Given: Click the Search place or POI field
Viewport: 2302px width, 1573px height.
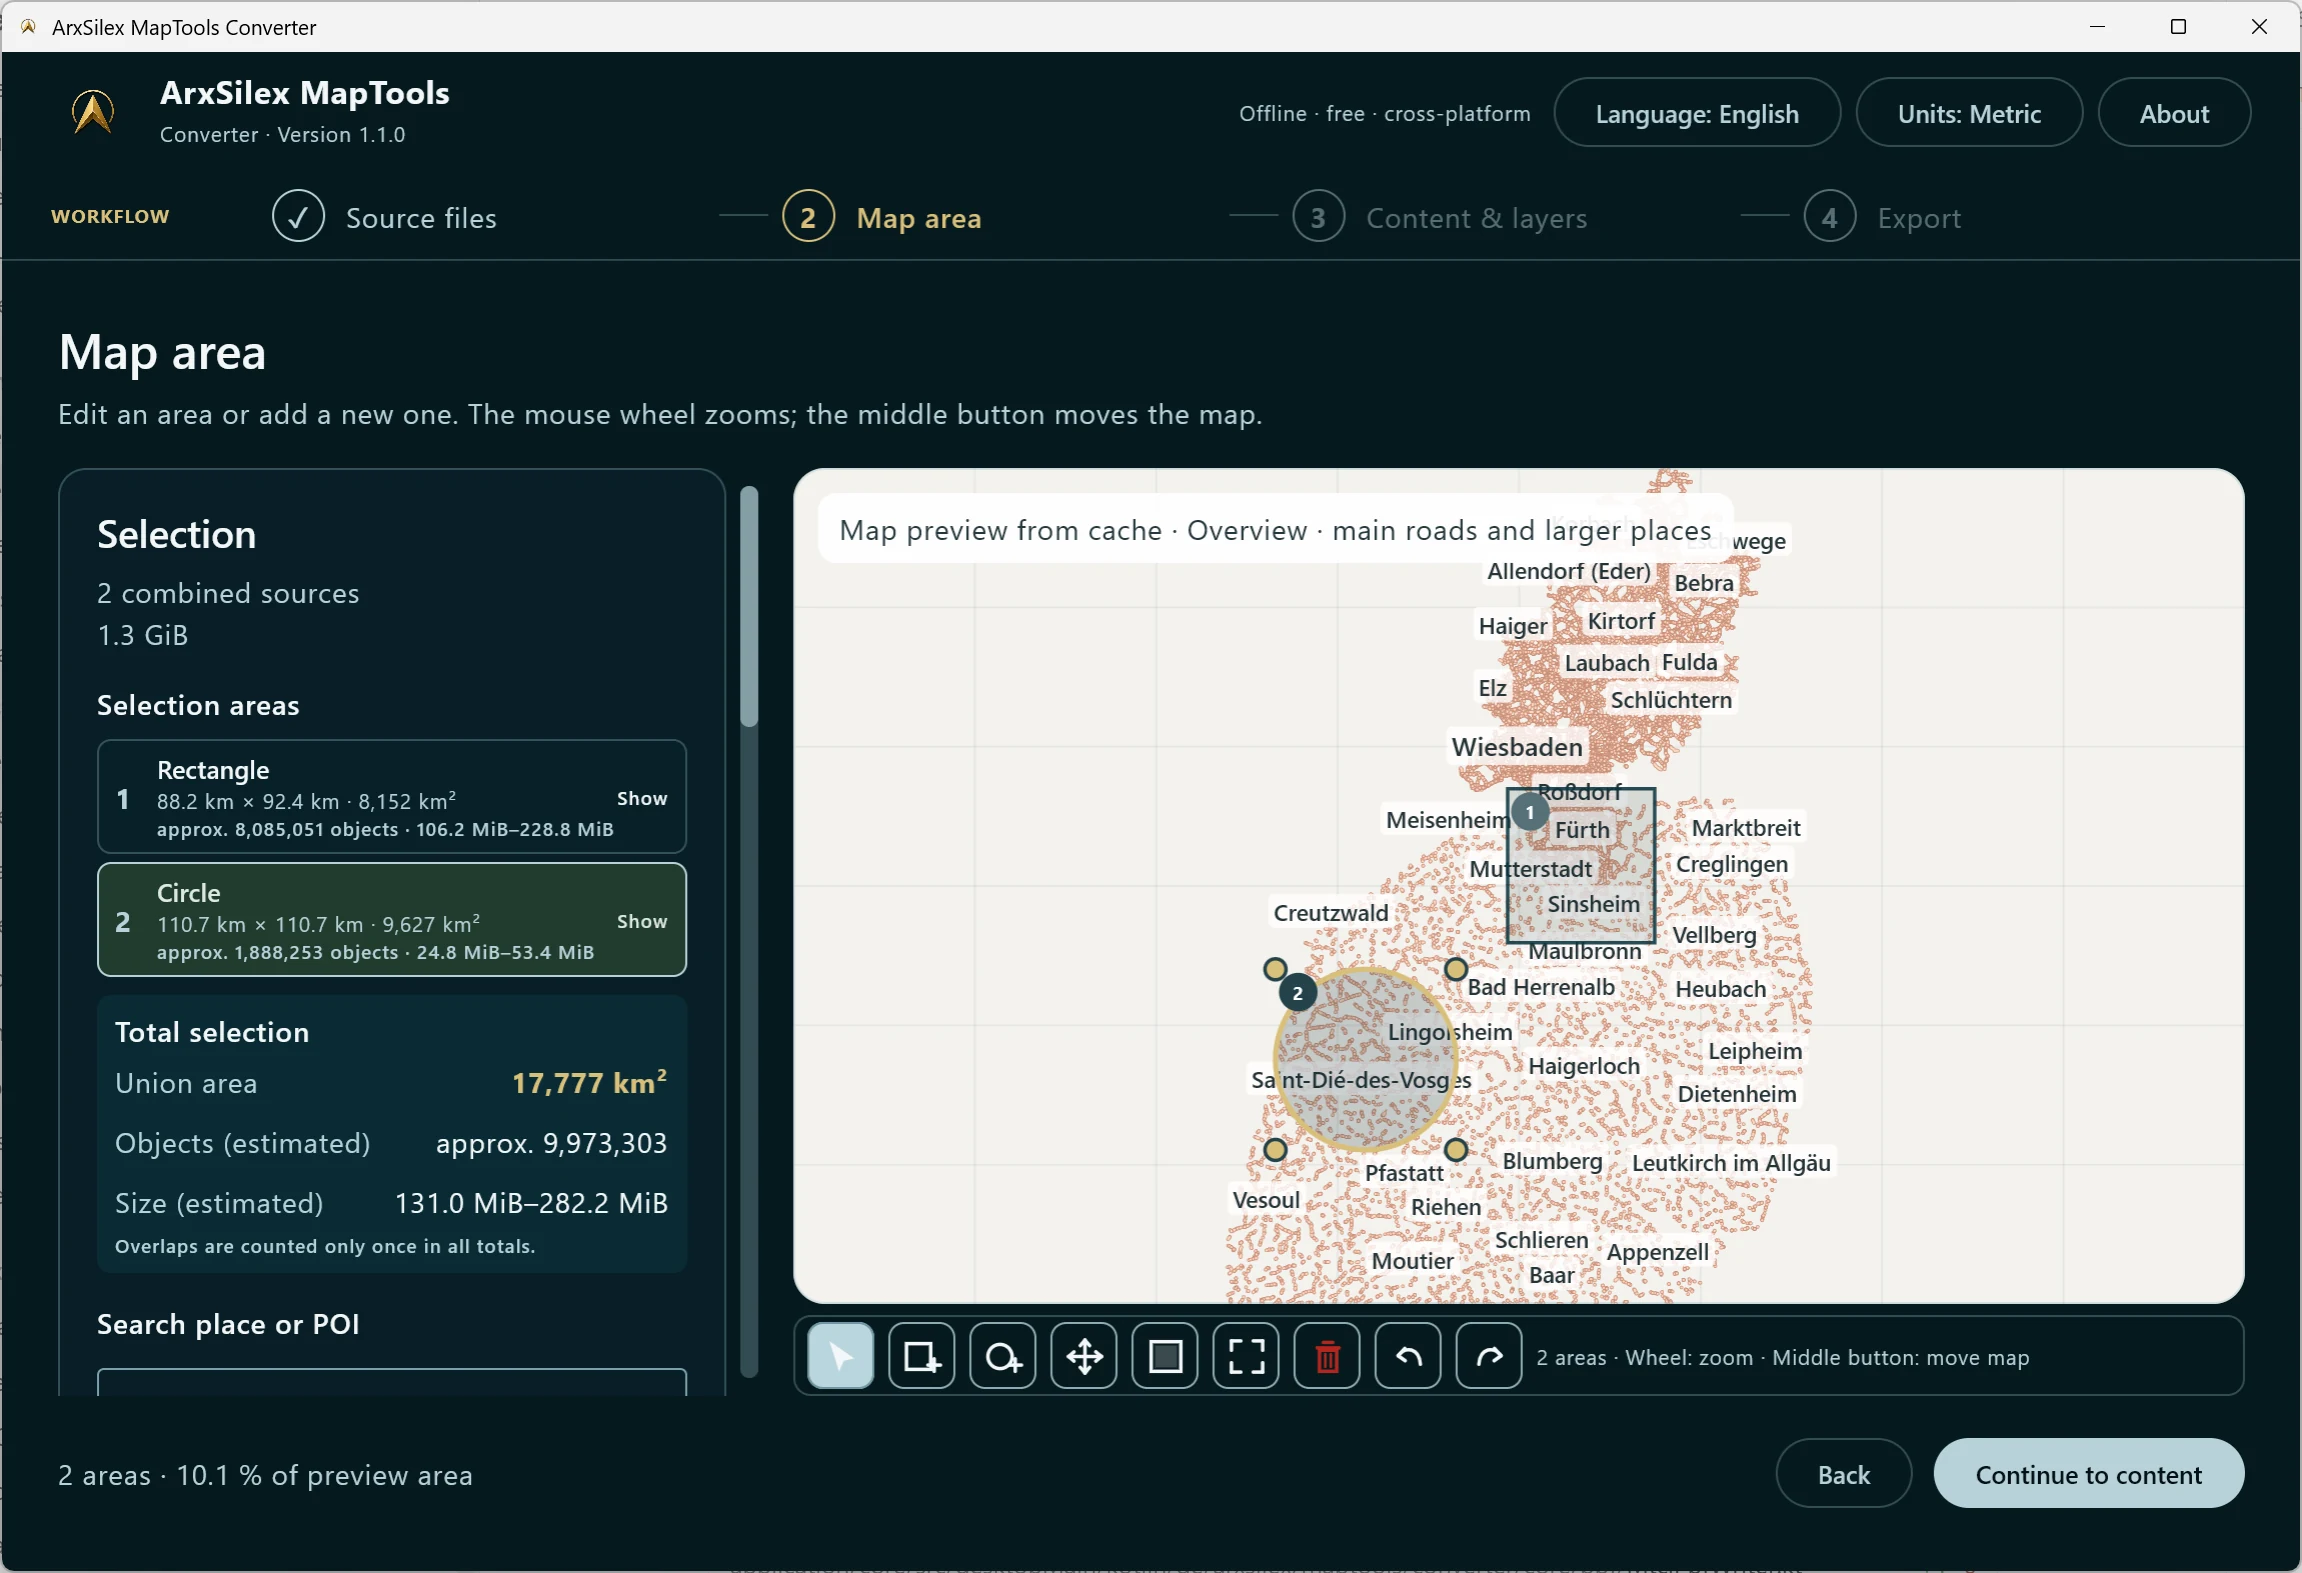Looking at the screenshot, I should [x=392, y=1382].
